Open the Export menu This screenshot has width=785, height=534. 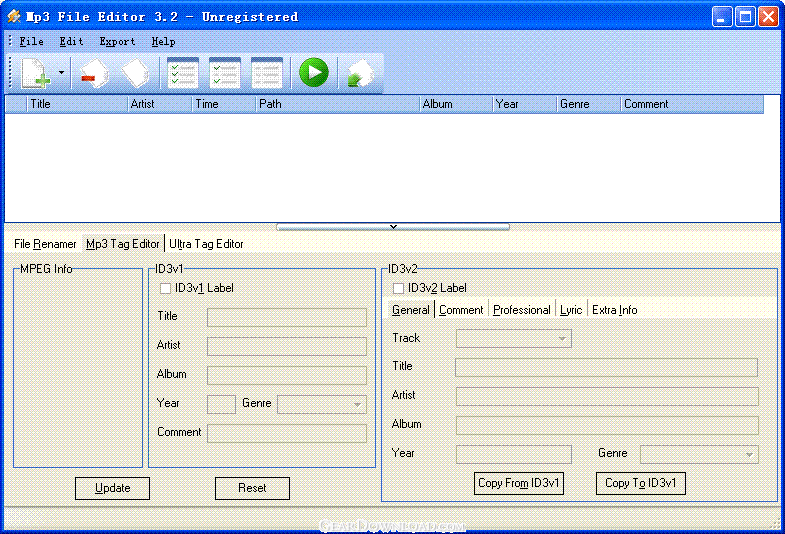click(x=117, y=42)
